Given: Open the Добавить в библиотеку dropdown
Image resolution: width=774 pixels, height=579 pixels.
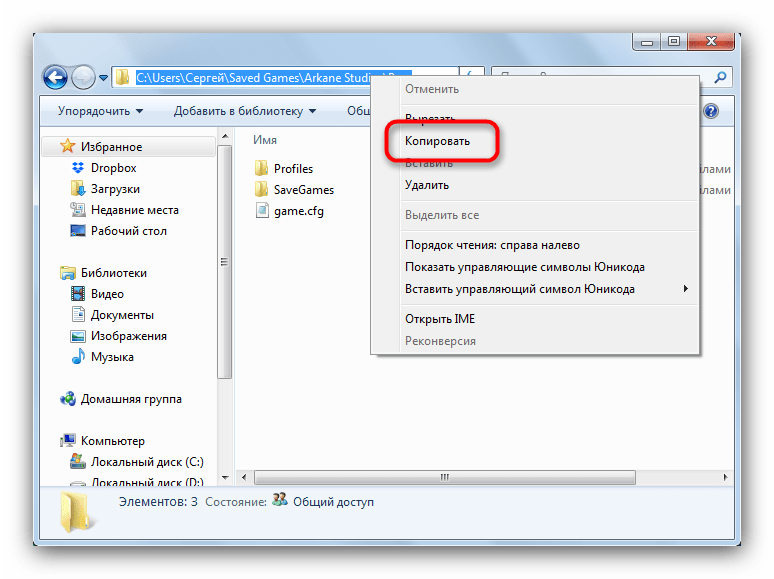Looking at the screenshot, I should 245,111.
